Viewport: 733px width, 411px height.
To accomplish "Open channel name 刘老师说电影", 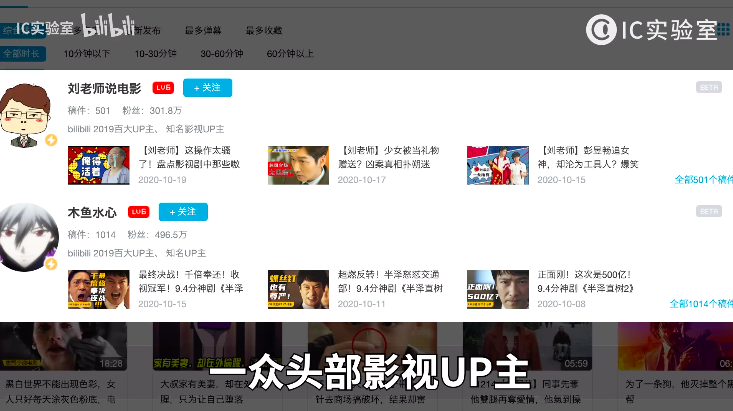I will [x=104, y=88].
